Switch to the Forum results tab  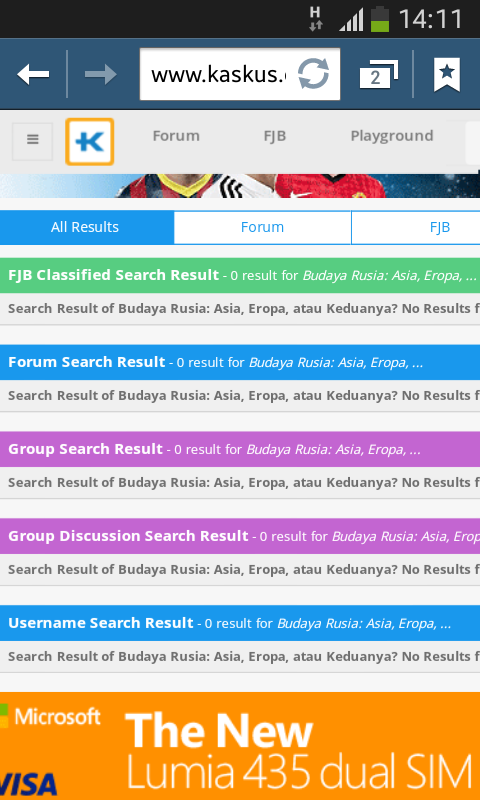coord(262,228)
